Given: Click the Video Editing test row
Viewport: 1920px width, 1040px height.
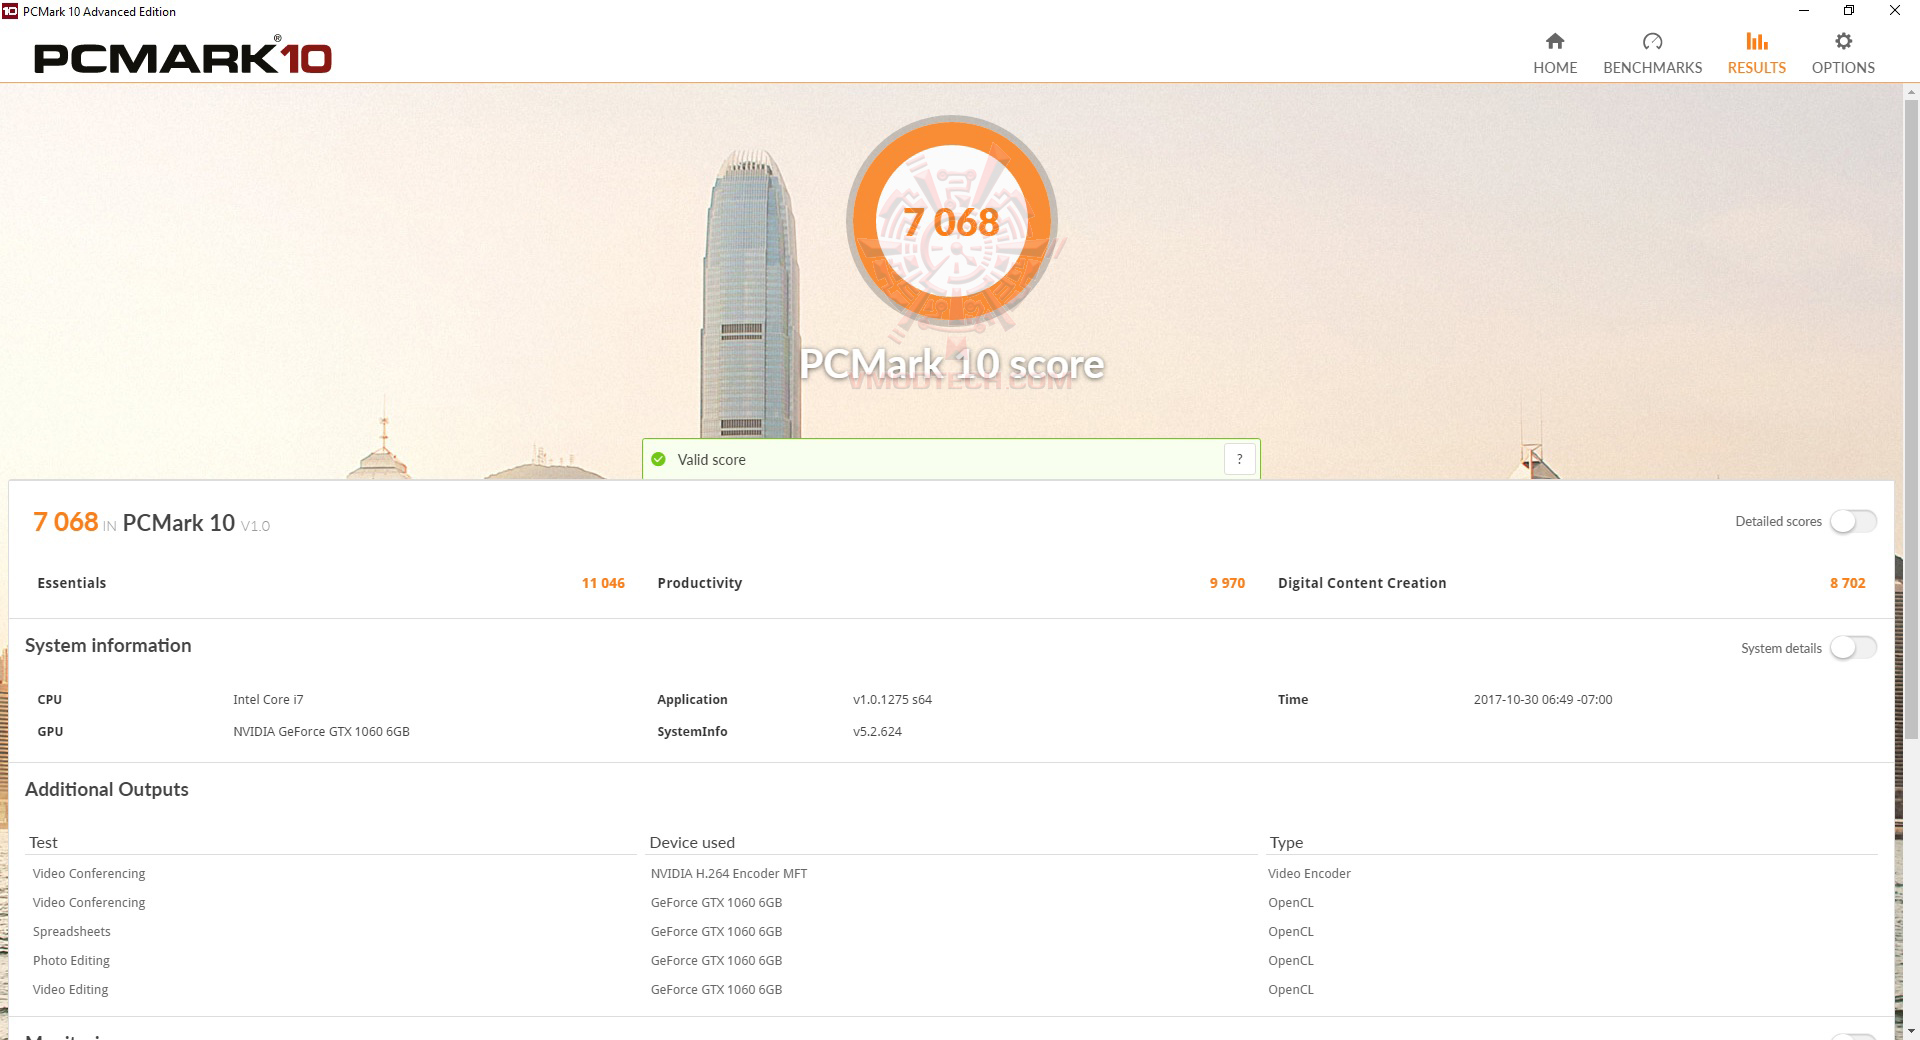Looking at the screenshot, I should 70,990.
